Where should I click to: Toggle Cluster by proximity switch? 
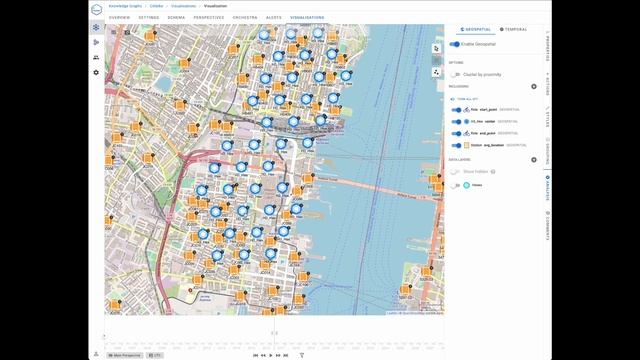[455, 75]
